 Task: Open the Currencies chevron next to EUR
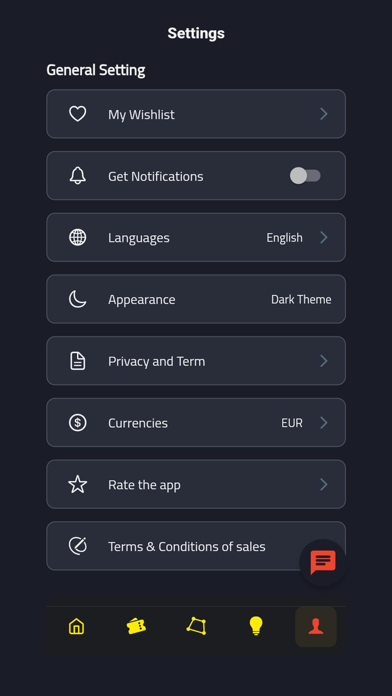tap(324, 423)
